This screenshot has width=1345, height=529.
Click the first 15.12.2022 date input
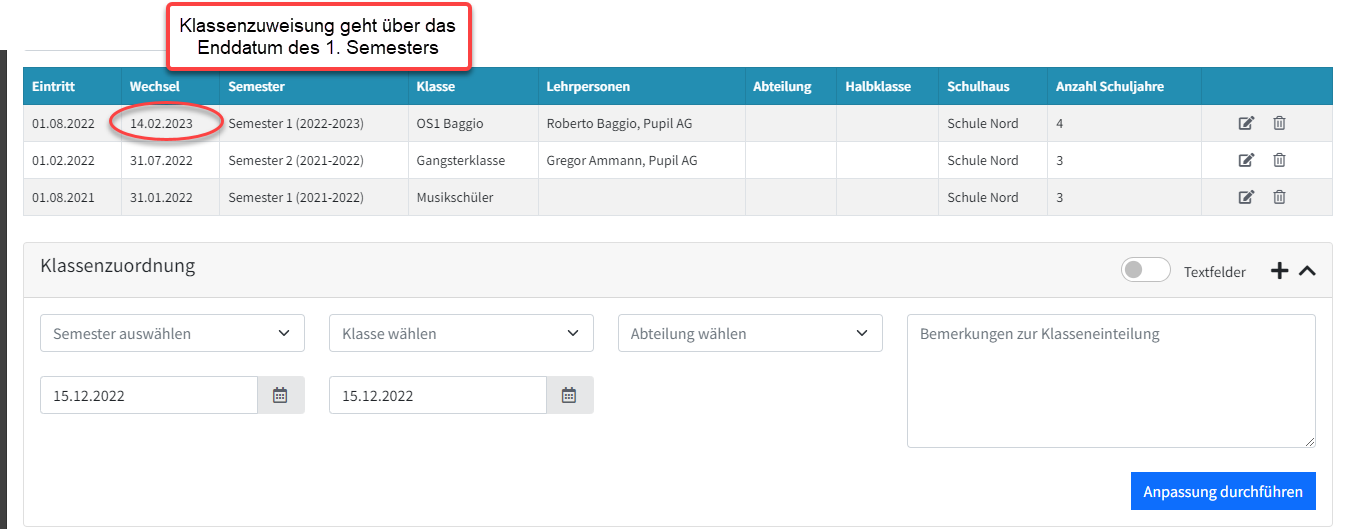coord(149,395)
